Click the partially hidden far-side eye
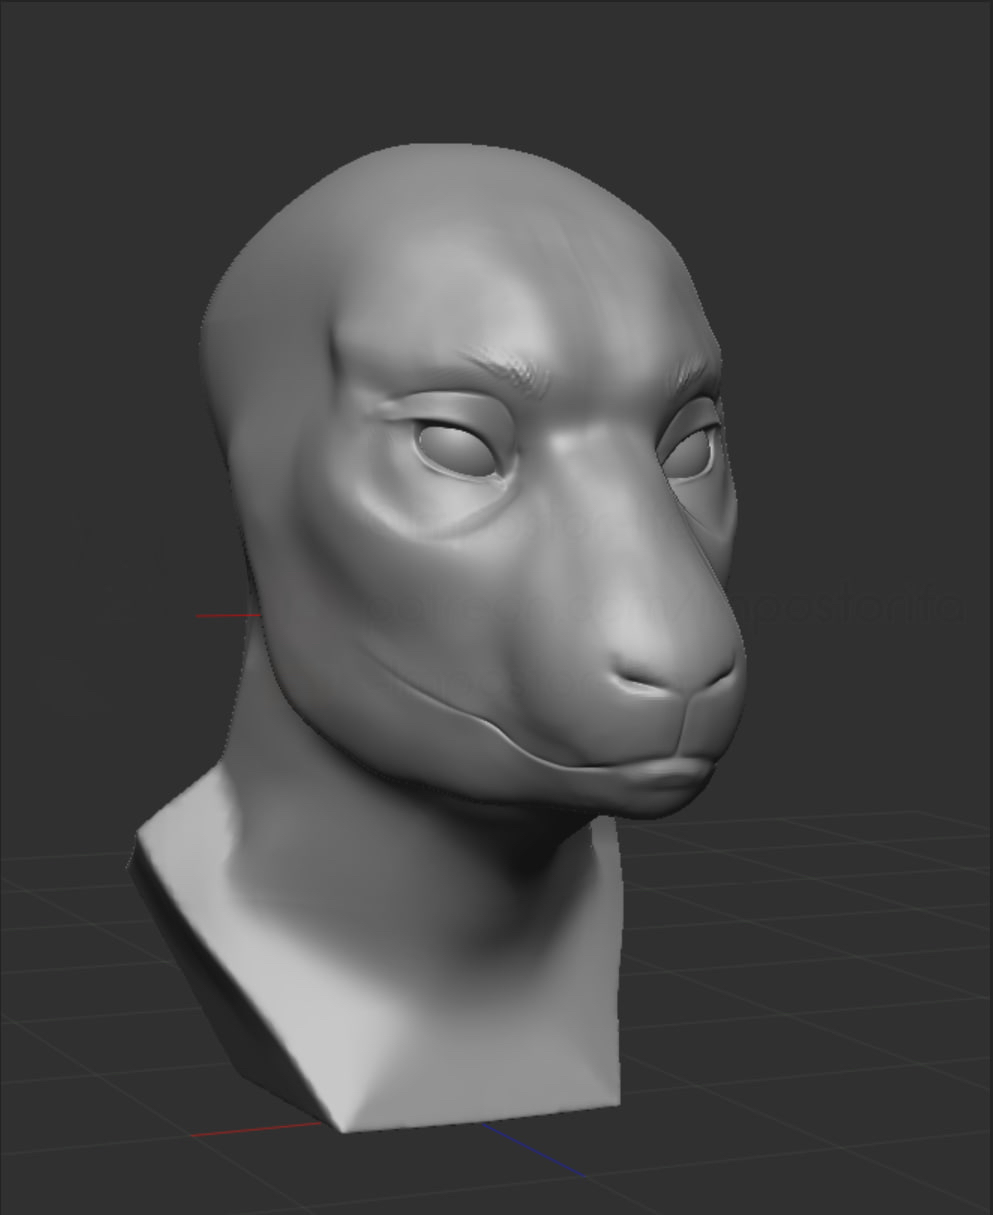This screenshot has height=1215, width=993. coord(692,451)
